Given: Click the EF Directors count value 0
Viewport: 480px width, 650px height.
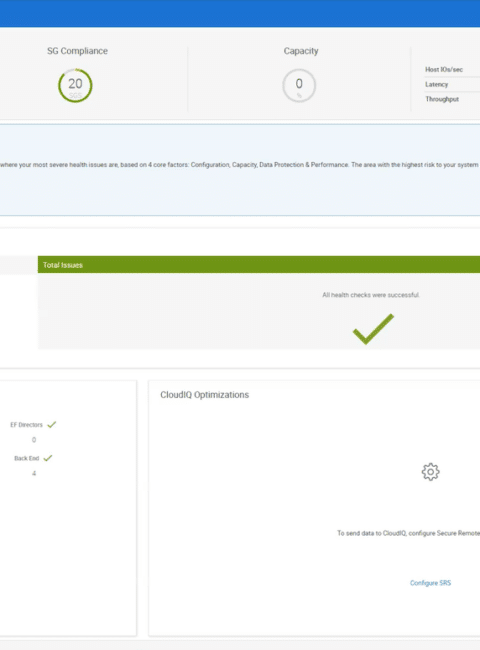Looking at the screenshot, I should (x=34, y=440).
